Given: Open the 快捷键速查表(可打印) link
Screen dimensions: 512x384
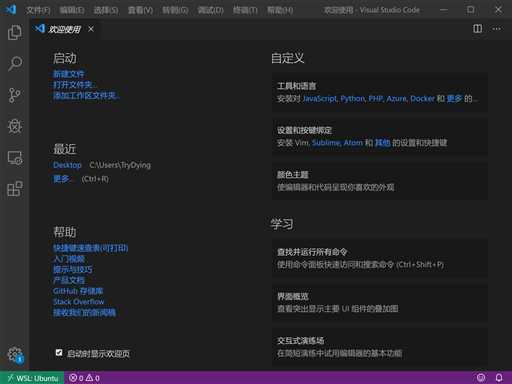Looking at the screenshot, I should (x=91, y=248).
